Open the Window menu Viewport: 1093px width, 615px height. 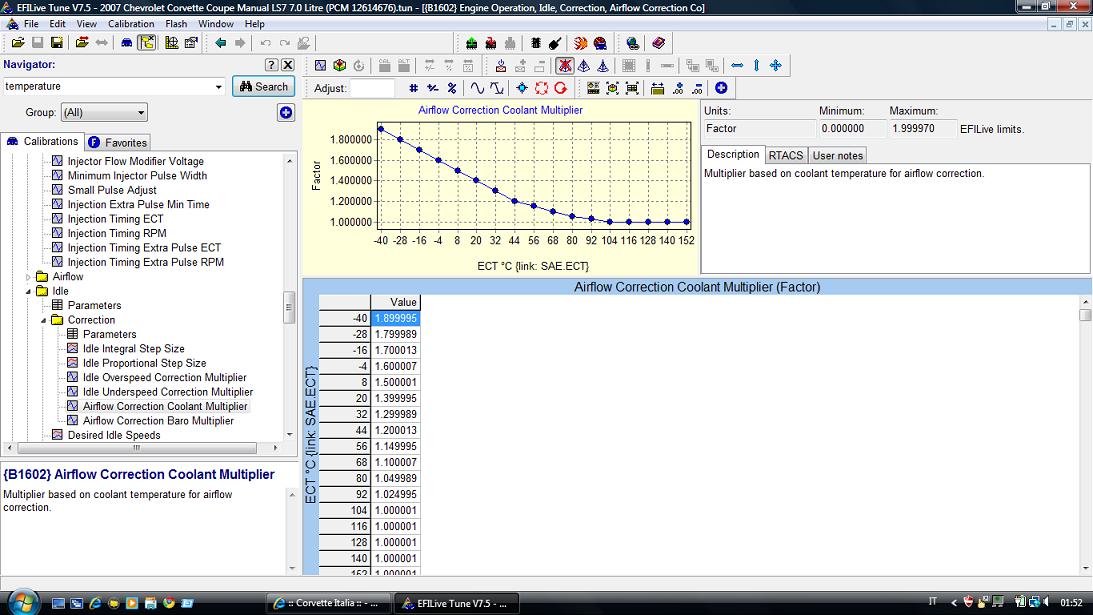coord(215,24)
